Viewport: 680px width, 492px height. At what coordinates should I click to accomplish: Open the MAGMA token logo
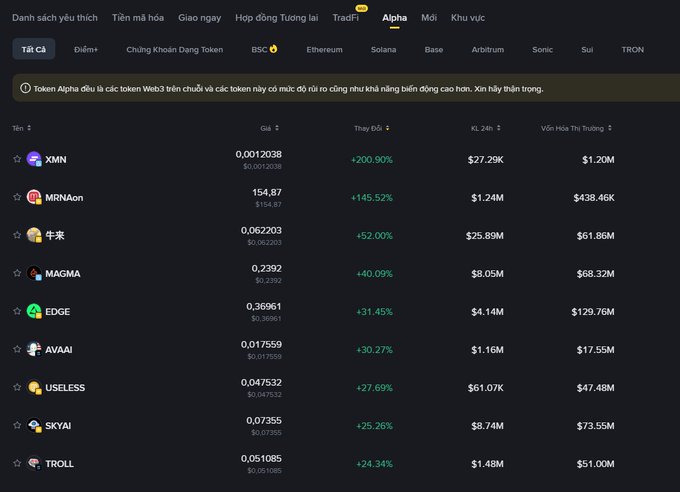pos(34,273)
